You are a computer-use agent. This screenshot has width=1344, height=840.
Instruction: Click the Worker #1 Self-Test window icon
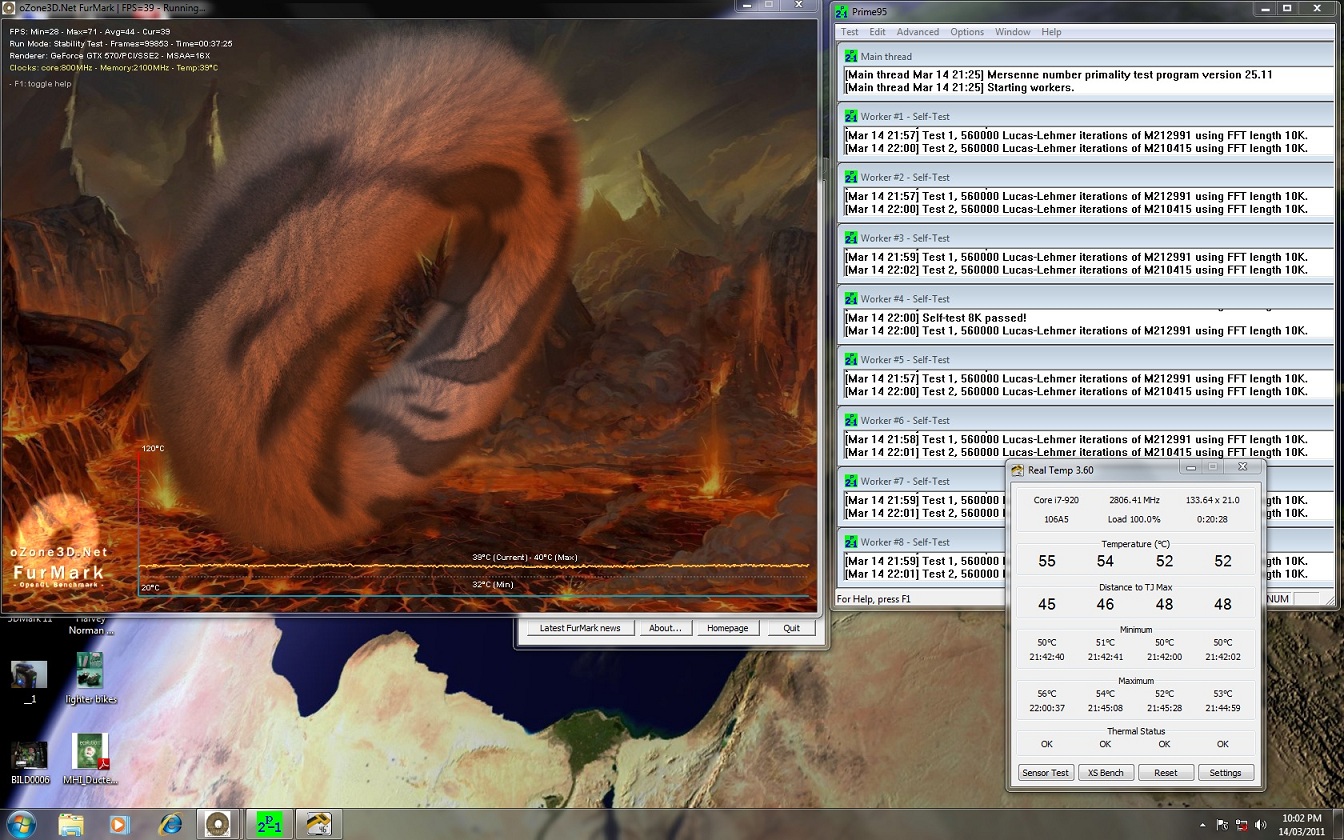pyautogui.click(x=851, y=116)
